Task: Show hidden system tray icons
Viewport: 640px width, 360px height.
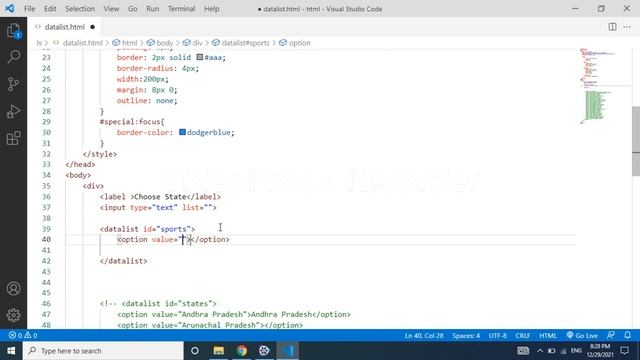Action: (540, 351)
